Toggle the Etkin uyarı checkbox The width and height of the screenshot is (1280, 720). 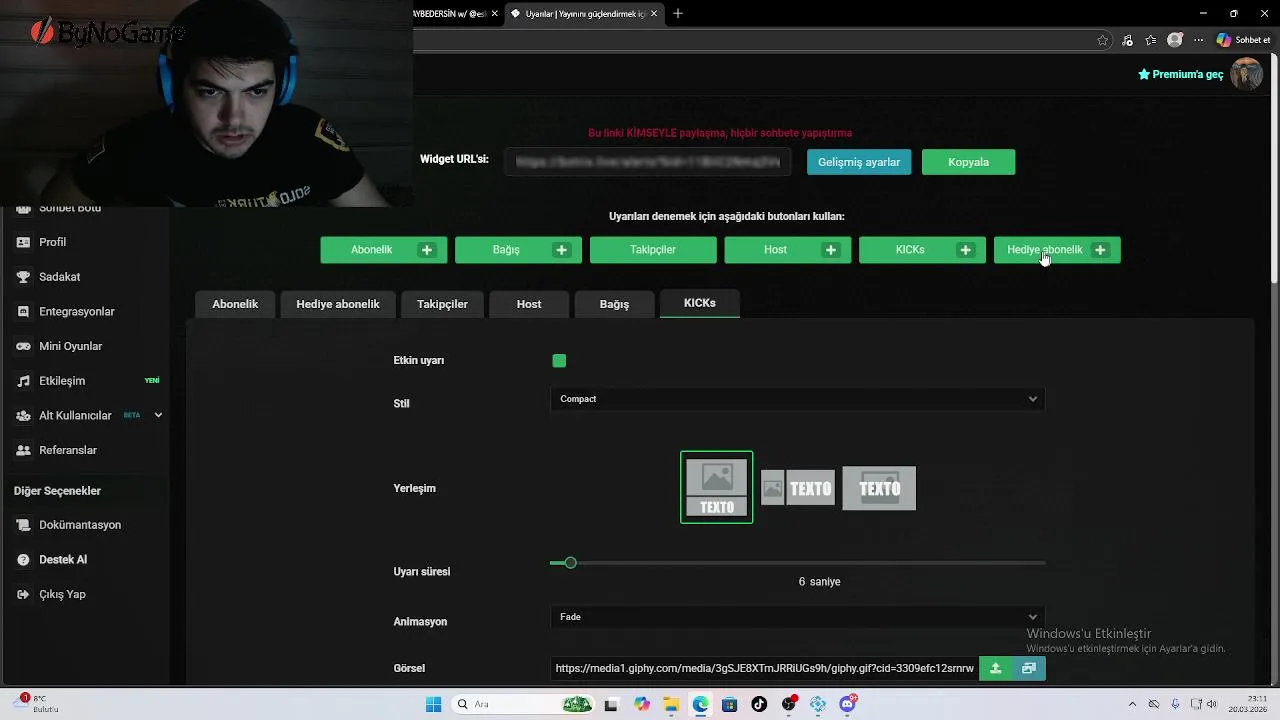coord(559,361)
